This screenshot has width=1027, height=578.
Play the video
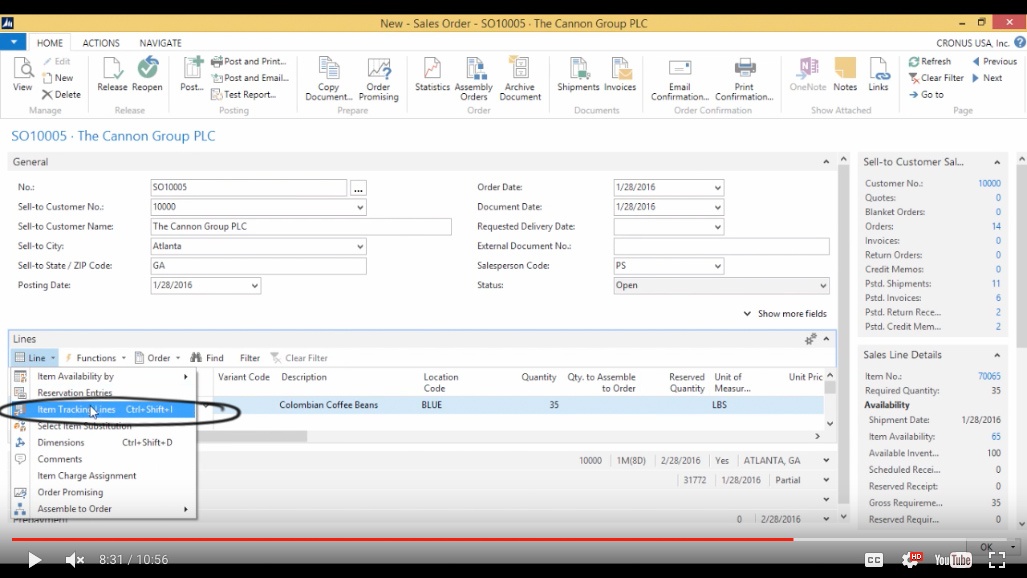coord(34,560)
